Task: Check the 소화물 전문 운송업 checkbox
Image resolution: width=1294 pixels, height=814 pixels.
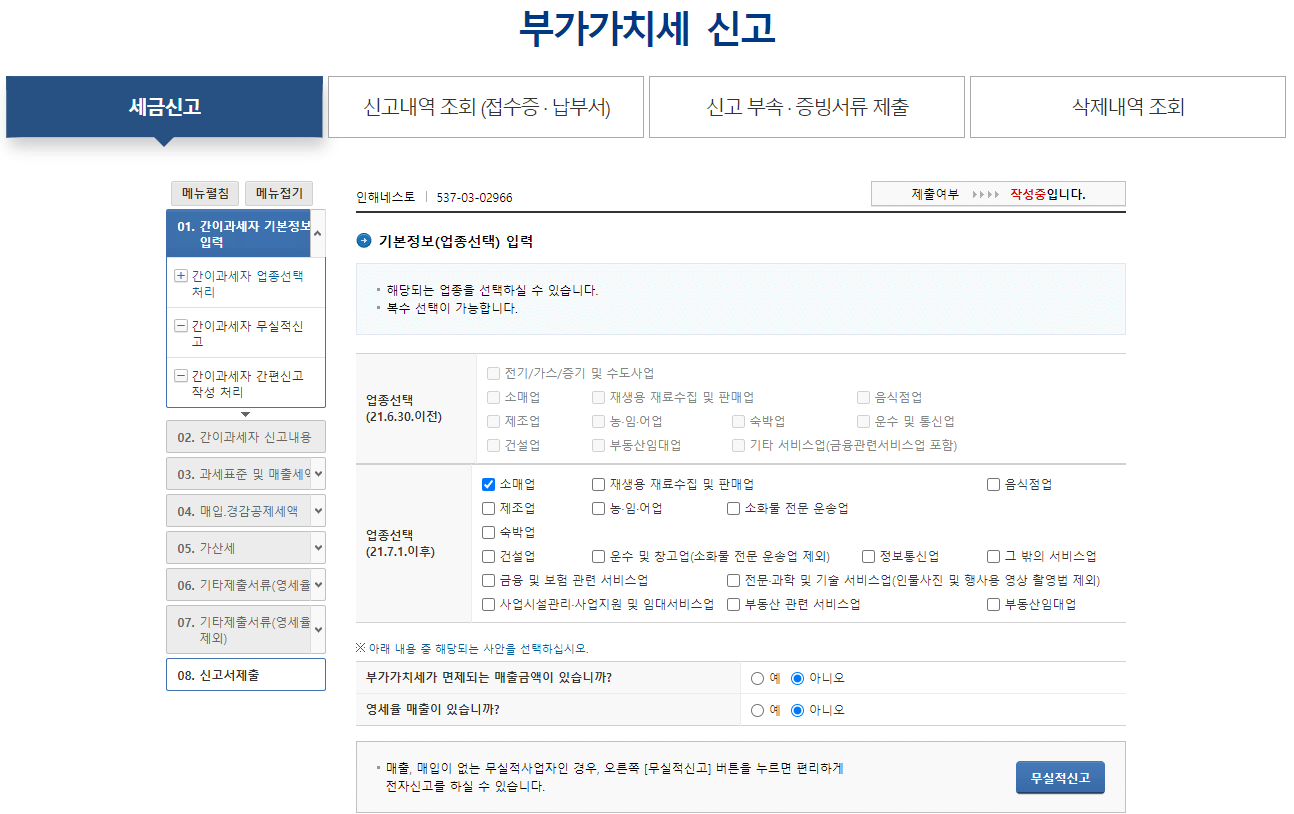Action: pos(734,508)
